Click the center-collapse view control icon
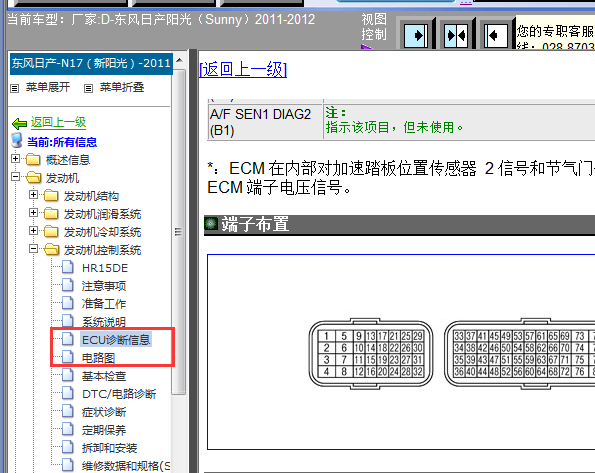The width and height of the screenshot is (595, 473). [x=456, y=36]
